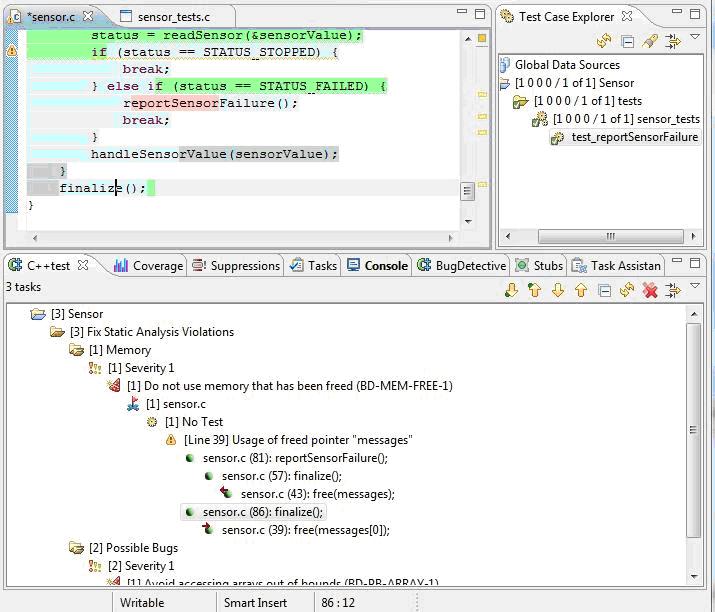Click warning marker in editor left gutter

tap(12, 51)
